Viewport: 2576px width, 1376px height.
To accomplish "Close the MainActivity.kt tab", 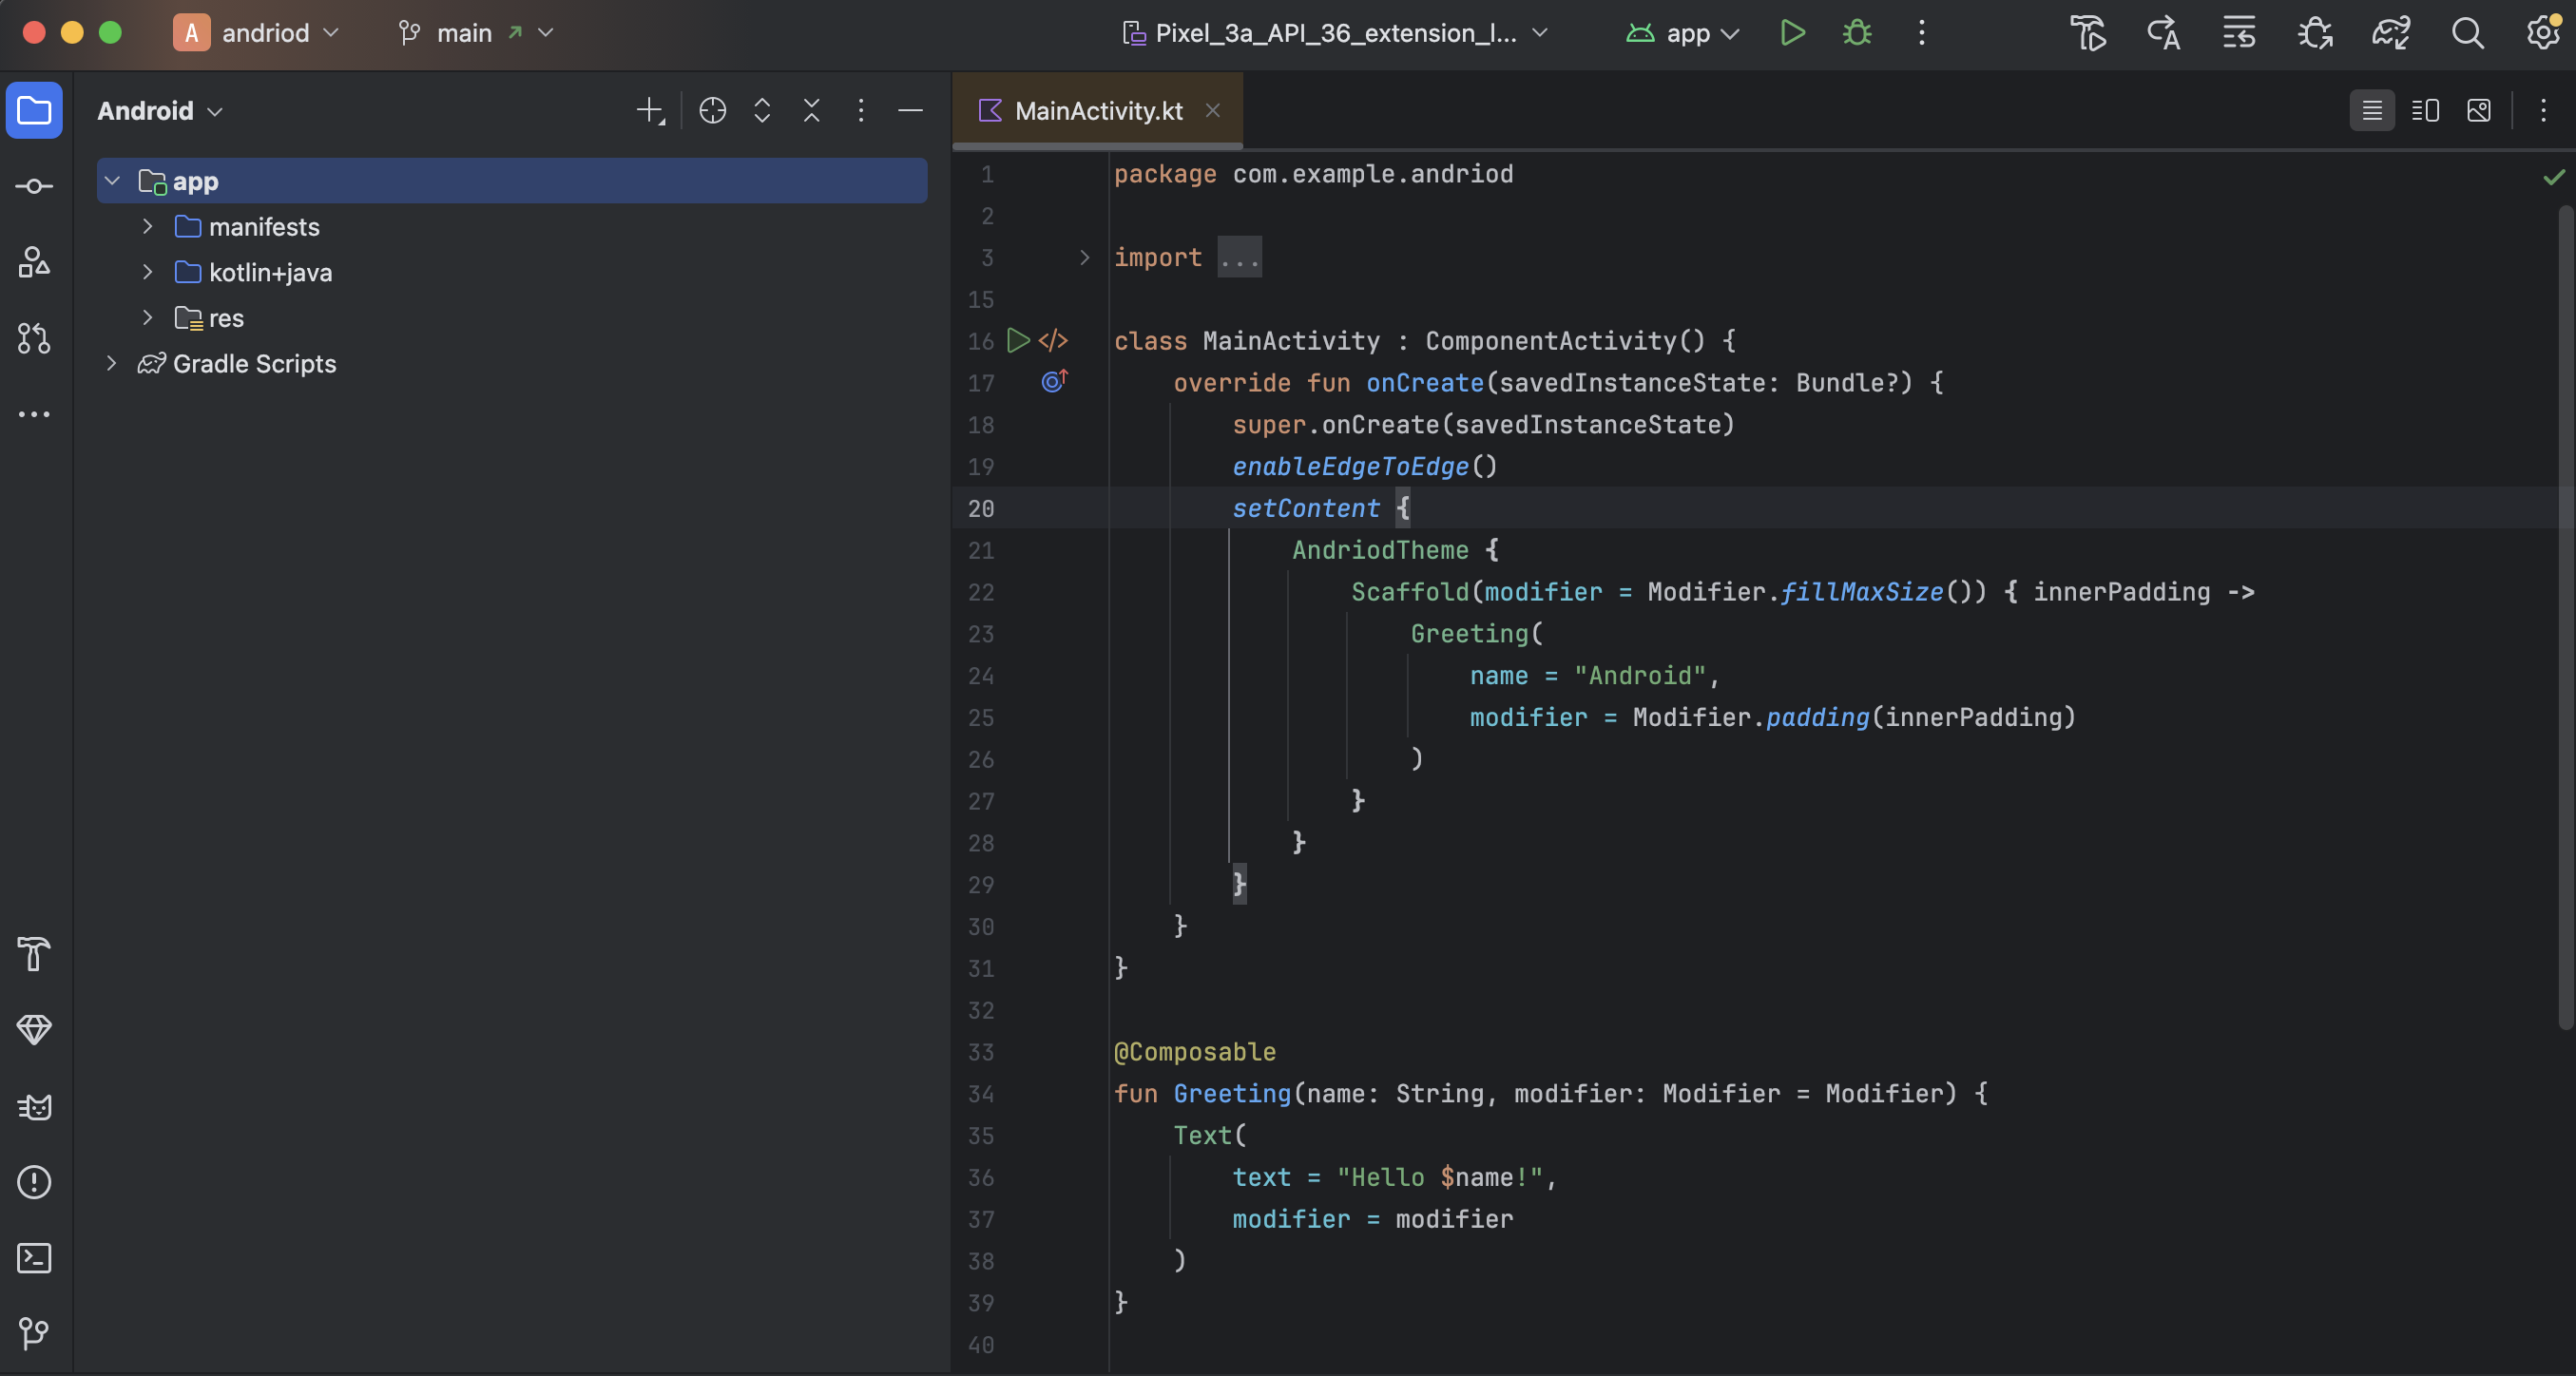I will point(1213,111).
